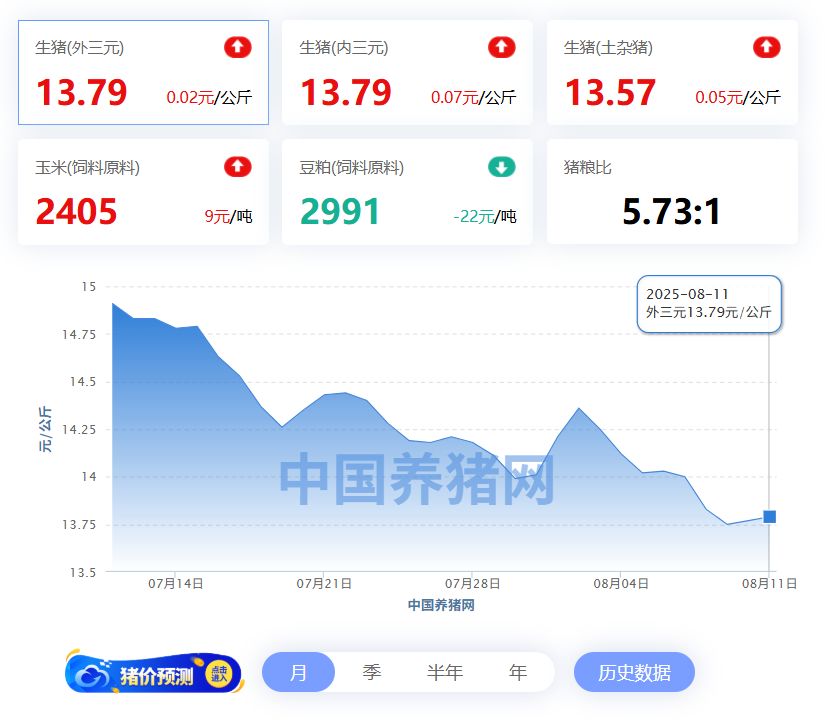Click the rise indicator icon on 生猪(土杂猪)

pos(767,47)
